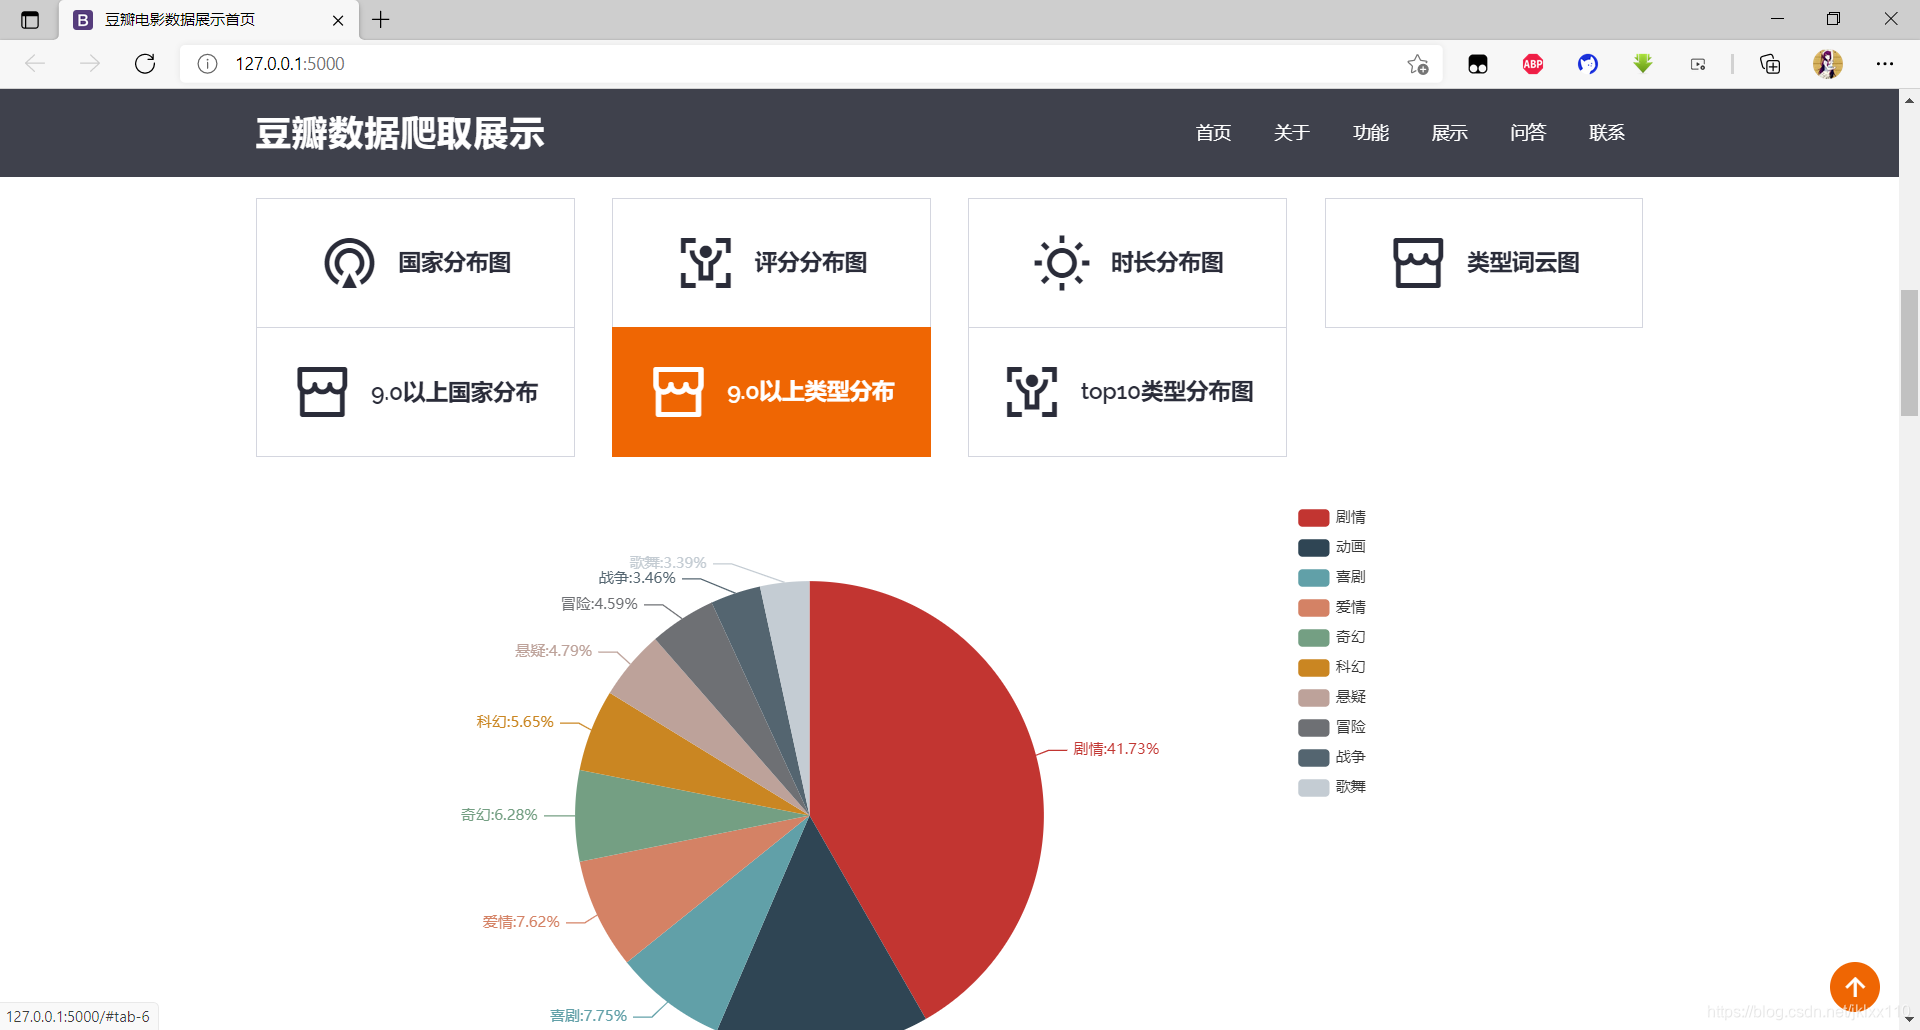This screenshot has height=1030, width=1920.
Task: Click the 豆瓣数据爬取展示 site title
Action: [400, 133]
